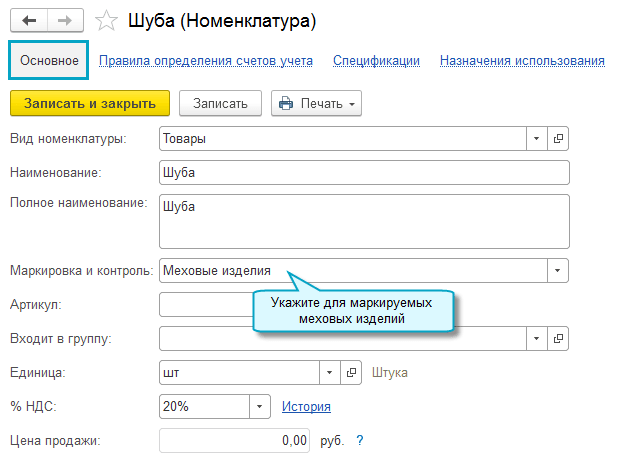Switch to the Основное tab

click(x=49, y=60)
